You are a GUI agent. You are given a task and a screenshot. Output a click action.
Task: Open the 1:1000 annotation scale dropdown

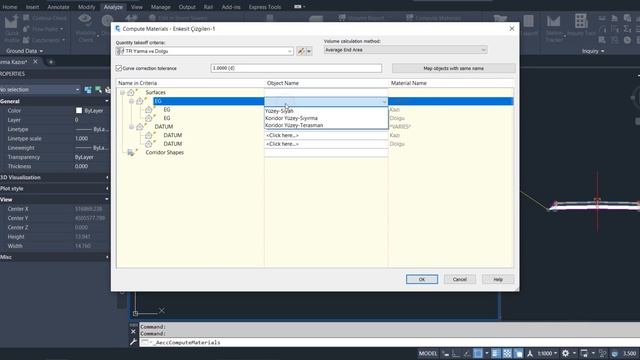[x=547, y=353]
